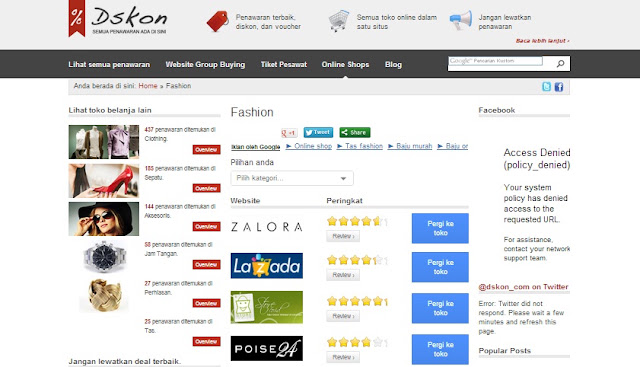Viewport: 640px width, 367px height.
Task: Click Pergi ke toko for Zalora
Action: pyautogui.click(x=440, y=228)
